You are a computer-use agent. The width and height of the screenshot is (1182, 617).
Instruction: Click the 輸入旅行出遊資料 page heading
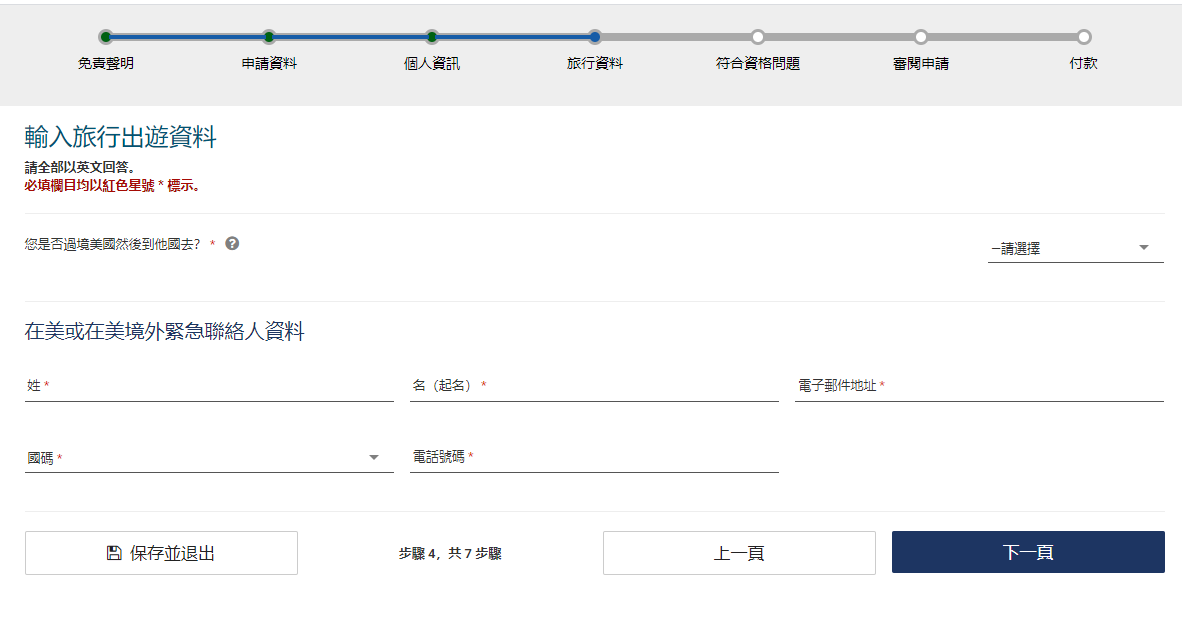[x=120, y=138]
